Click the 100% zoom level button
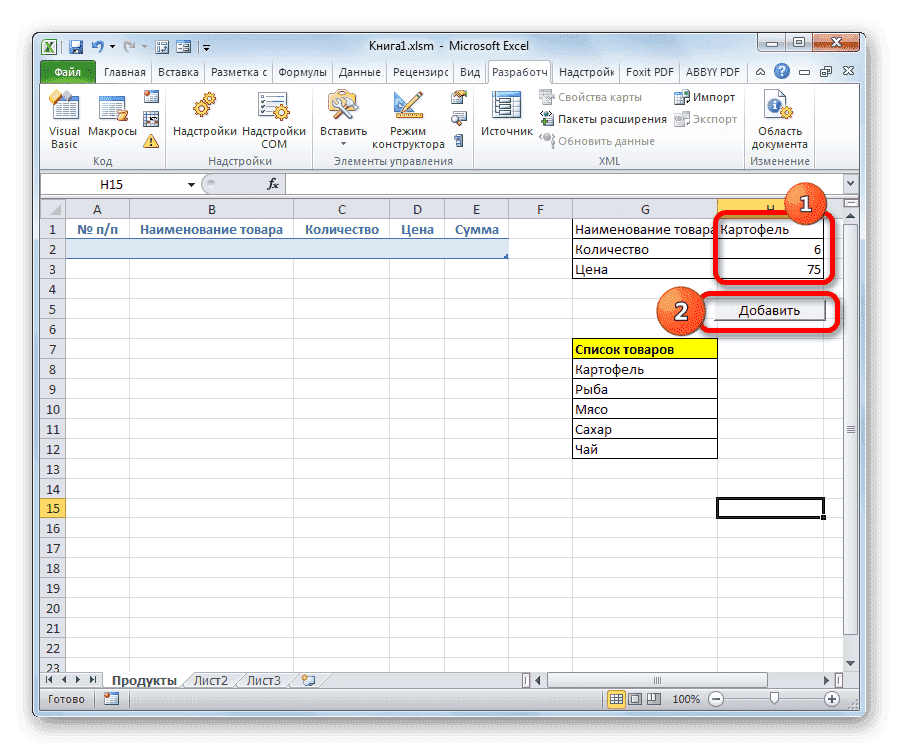The image size is (899, 750). pyautogui.click(x=687, y=699)
